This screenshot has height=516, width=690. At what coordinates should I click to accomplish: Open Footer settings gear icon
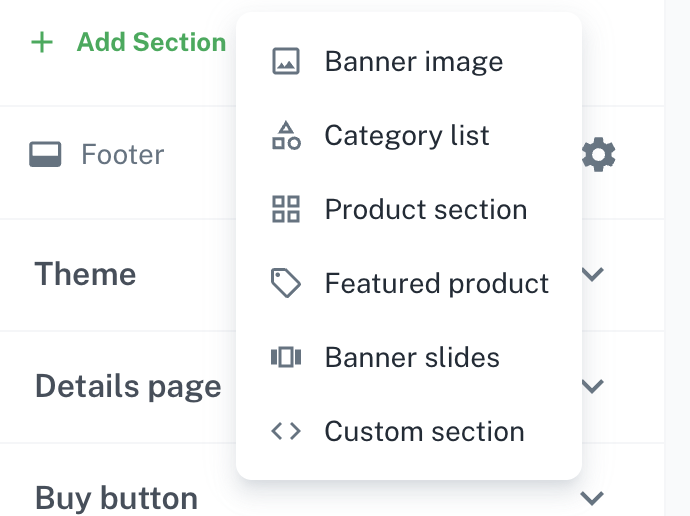click(598, 155)
